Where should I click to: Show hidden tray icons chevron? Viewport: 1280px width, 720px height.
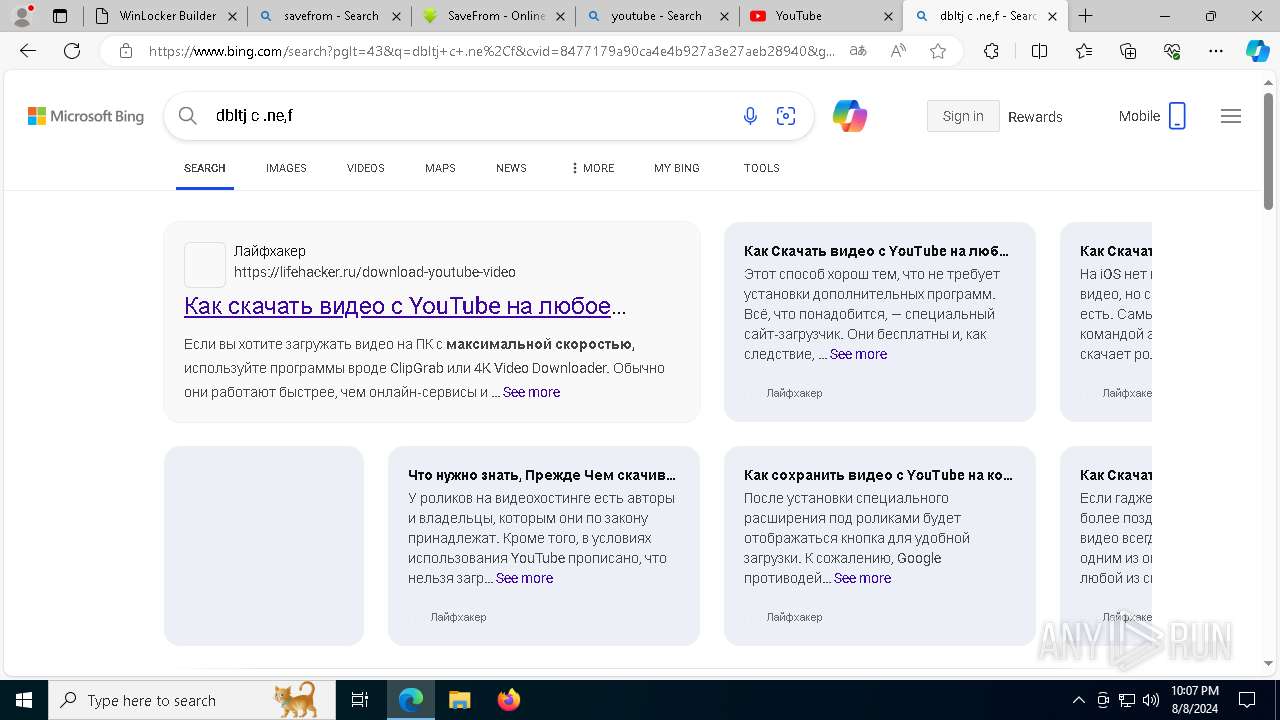click(1078, 700)
